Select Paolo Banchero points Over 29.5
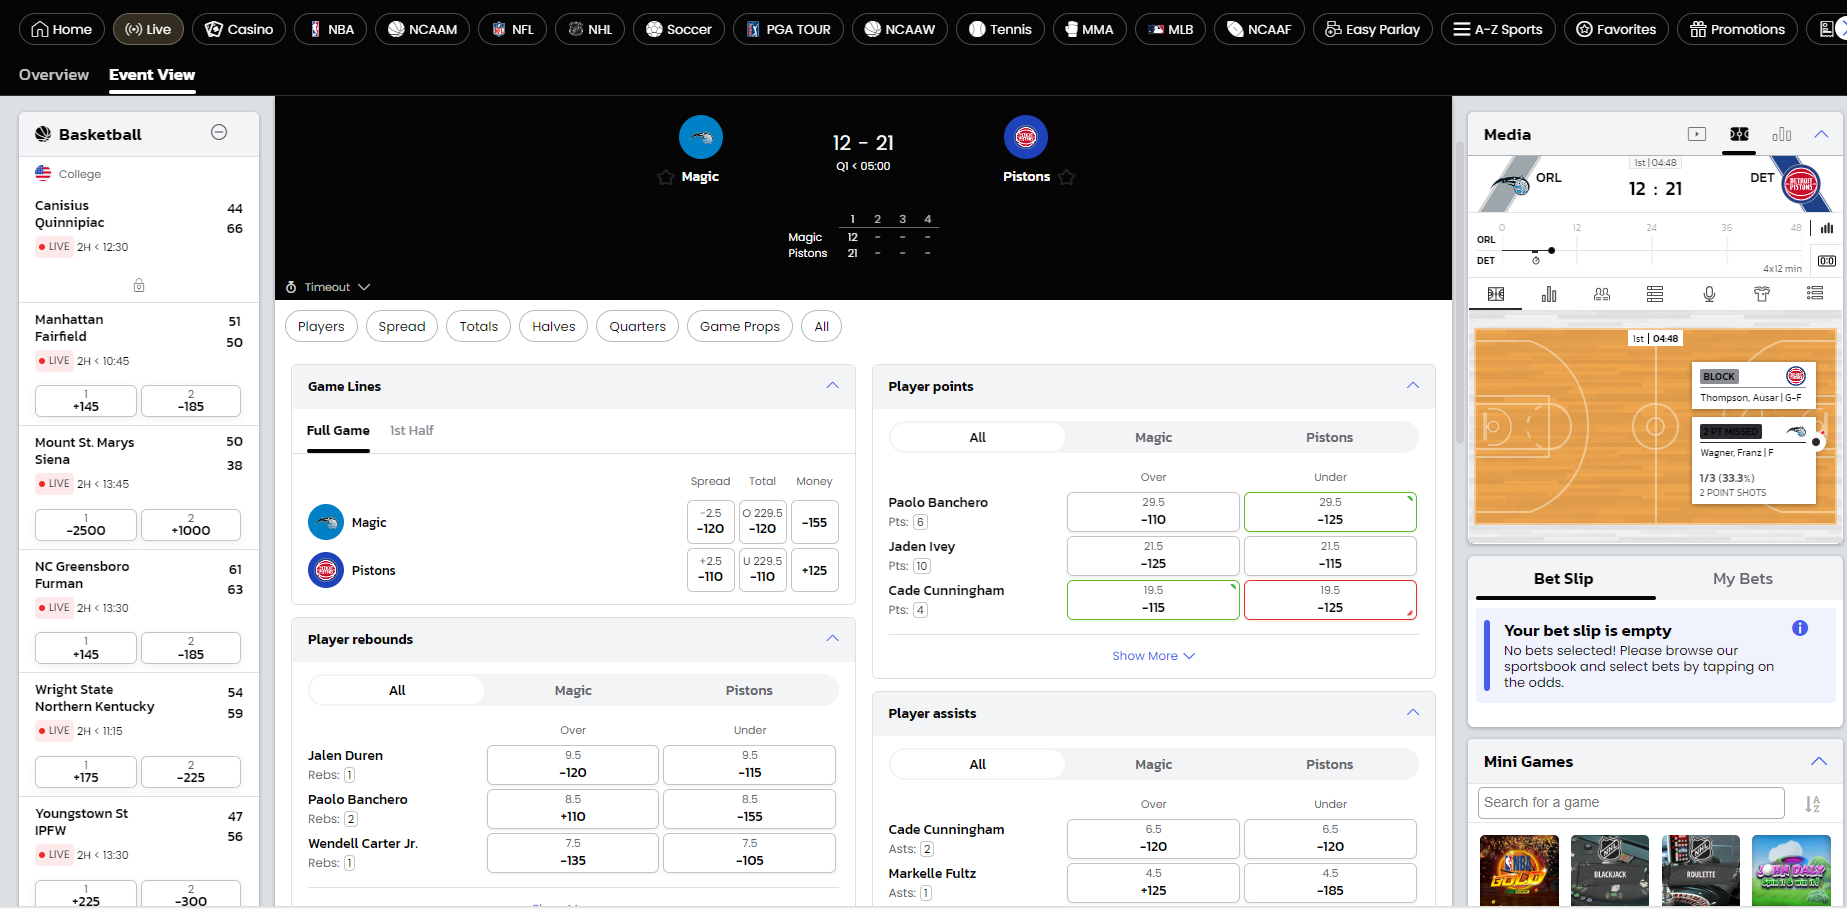This screenshot has height=909, width=1847. pyautogui.click(x=1153, y=512)
